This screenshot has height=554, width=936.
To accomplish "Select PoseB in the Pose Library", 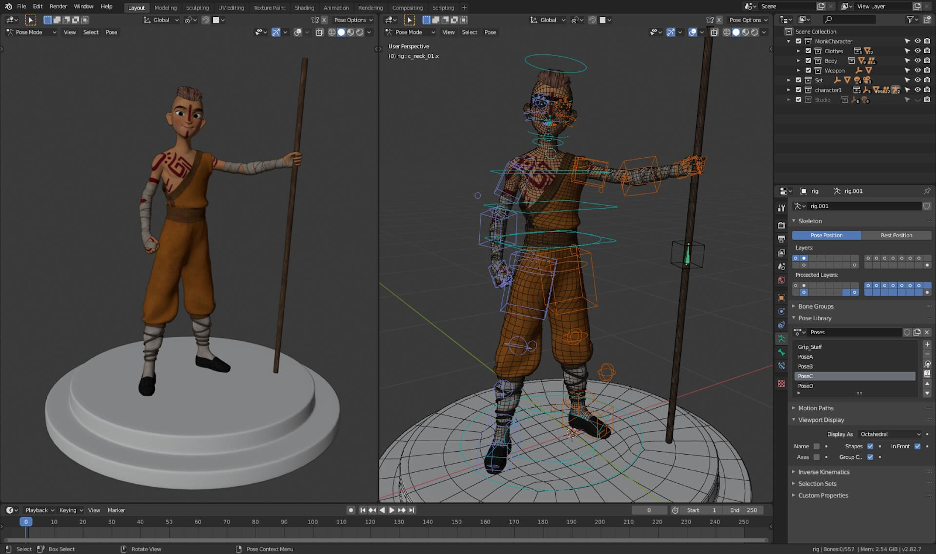I will (x=806, y=366).
